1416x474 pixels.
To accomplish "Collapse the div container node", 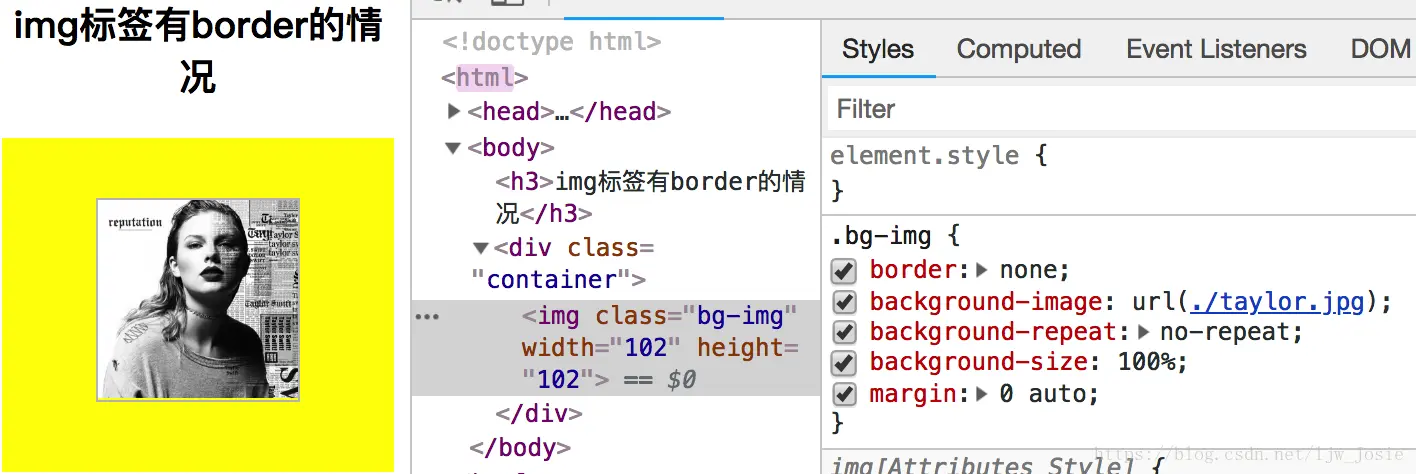I will click(x=480, y=248).
